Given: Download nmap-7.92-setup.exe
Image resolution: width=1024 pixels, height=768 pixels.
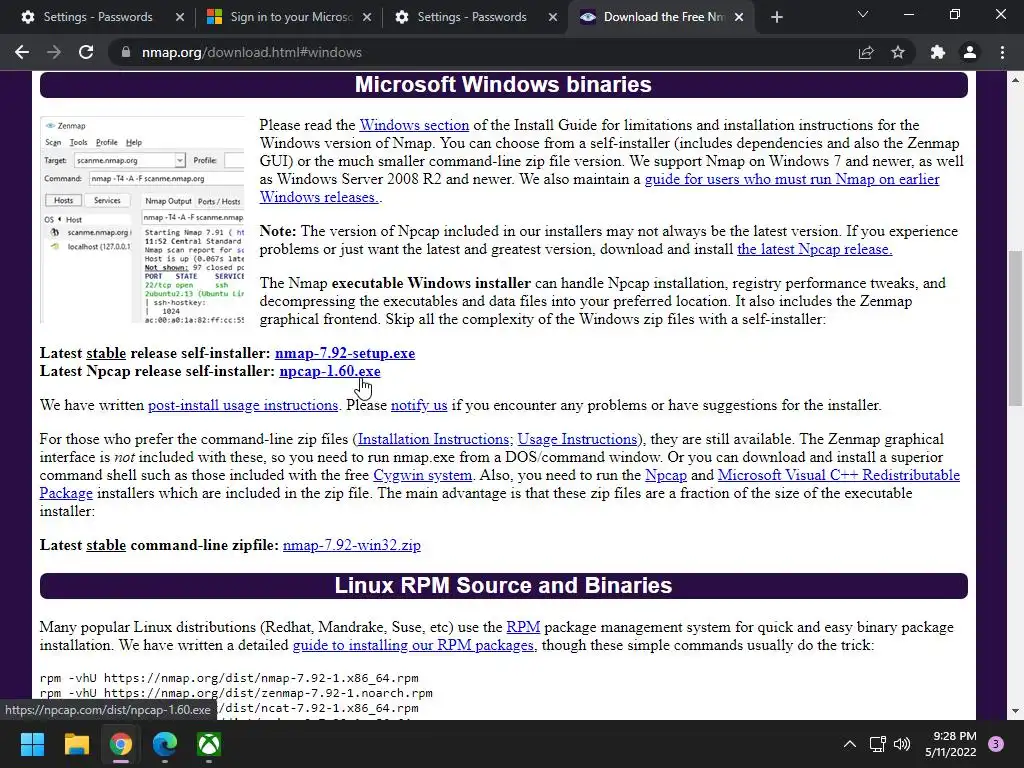Looking at the screenshot, I should [x=345, y=353].
